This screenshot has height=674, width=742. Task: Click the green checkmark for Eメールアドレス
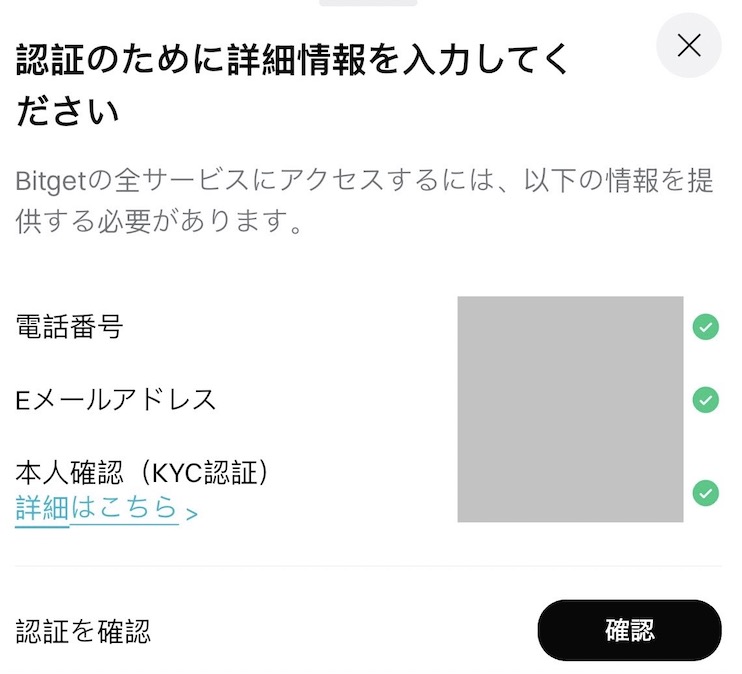tap(706, 400)
